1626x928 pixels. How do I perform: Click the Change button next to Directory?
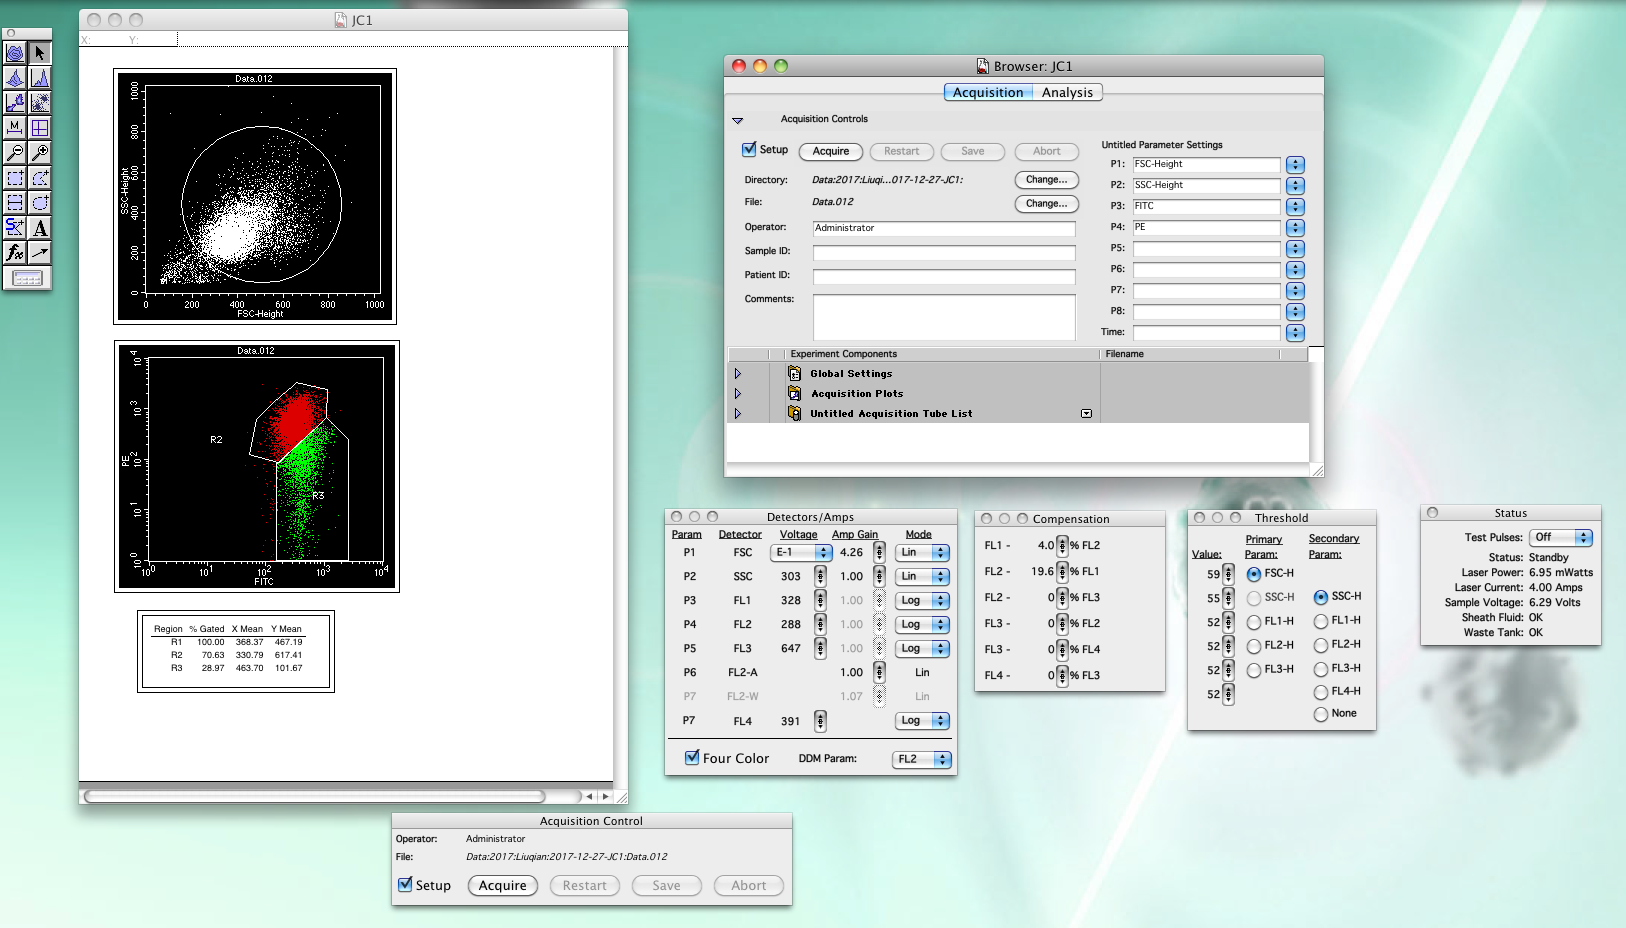pos(1046,180)
